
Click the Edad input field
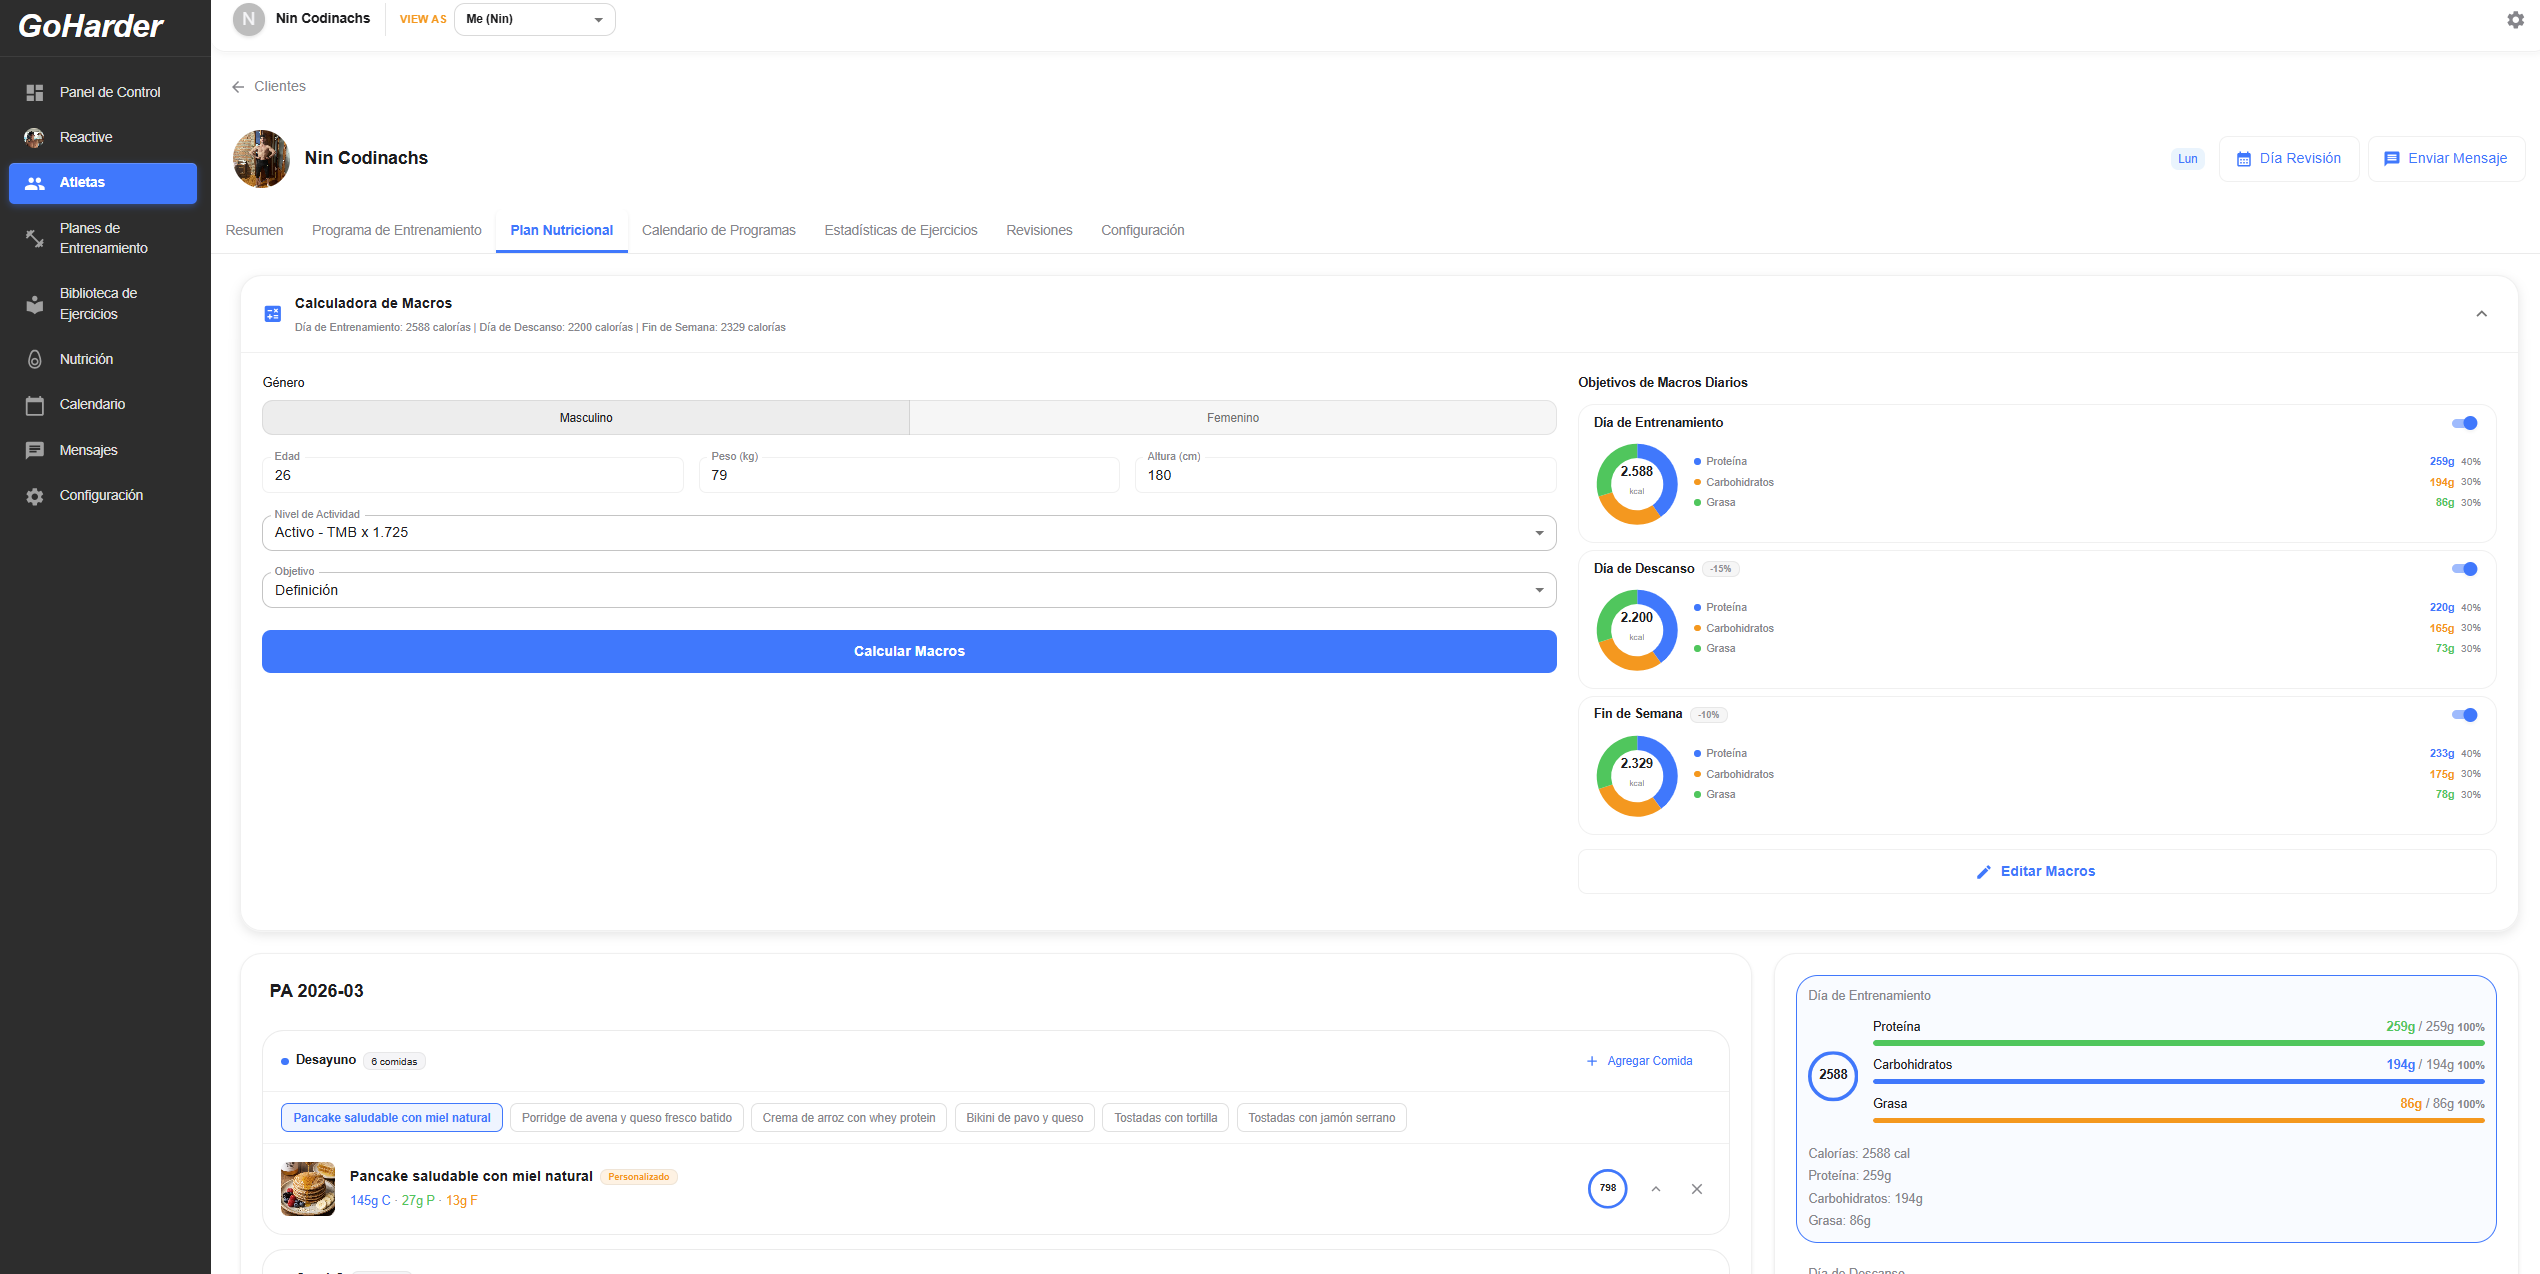[473, 475]
